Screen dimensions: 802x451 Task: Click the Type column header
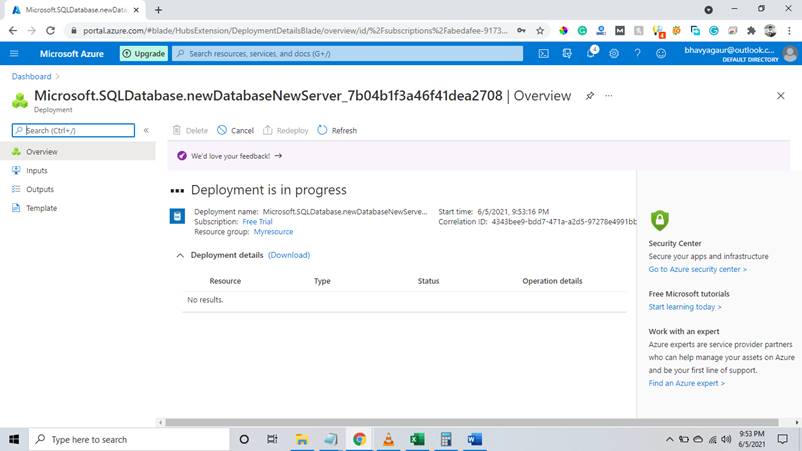tap(322, 281)
